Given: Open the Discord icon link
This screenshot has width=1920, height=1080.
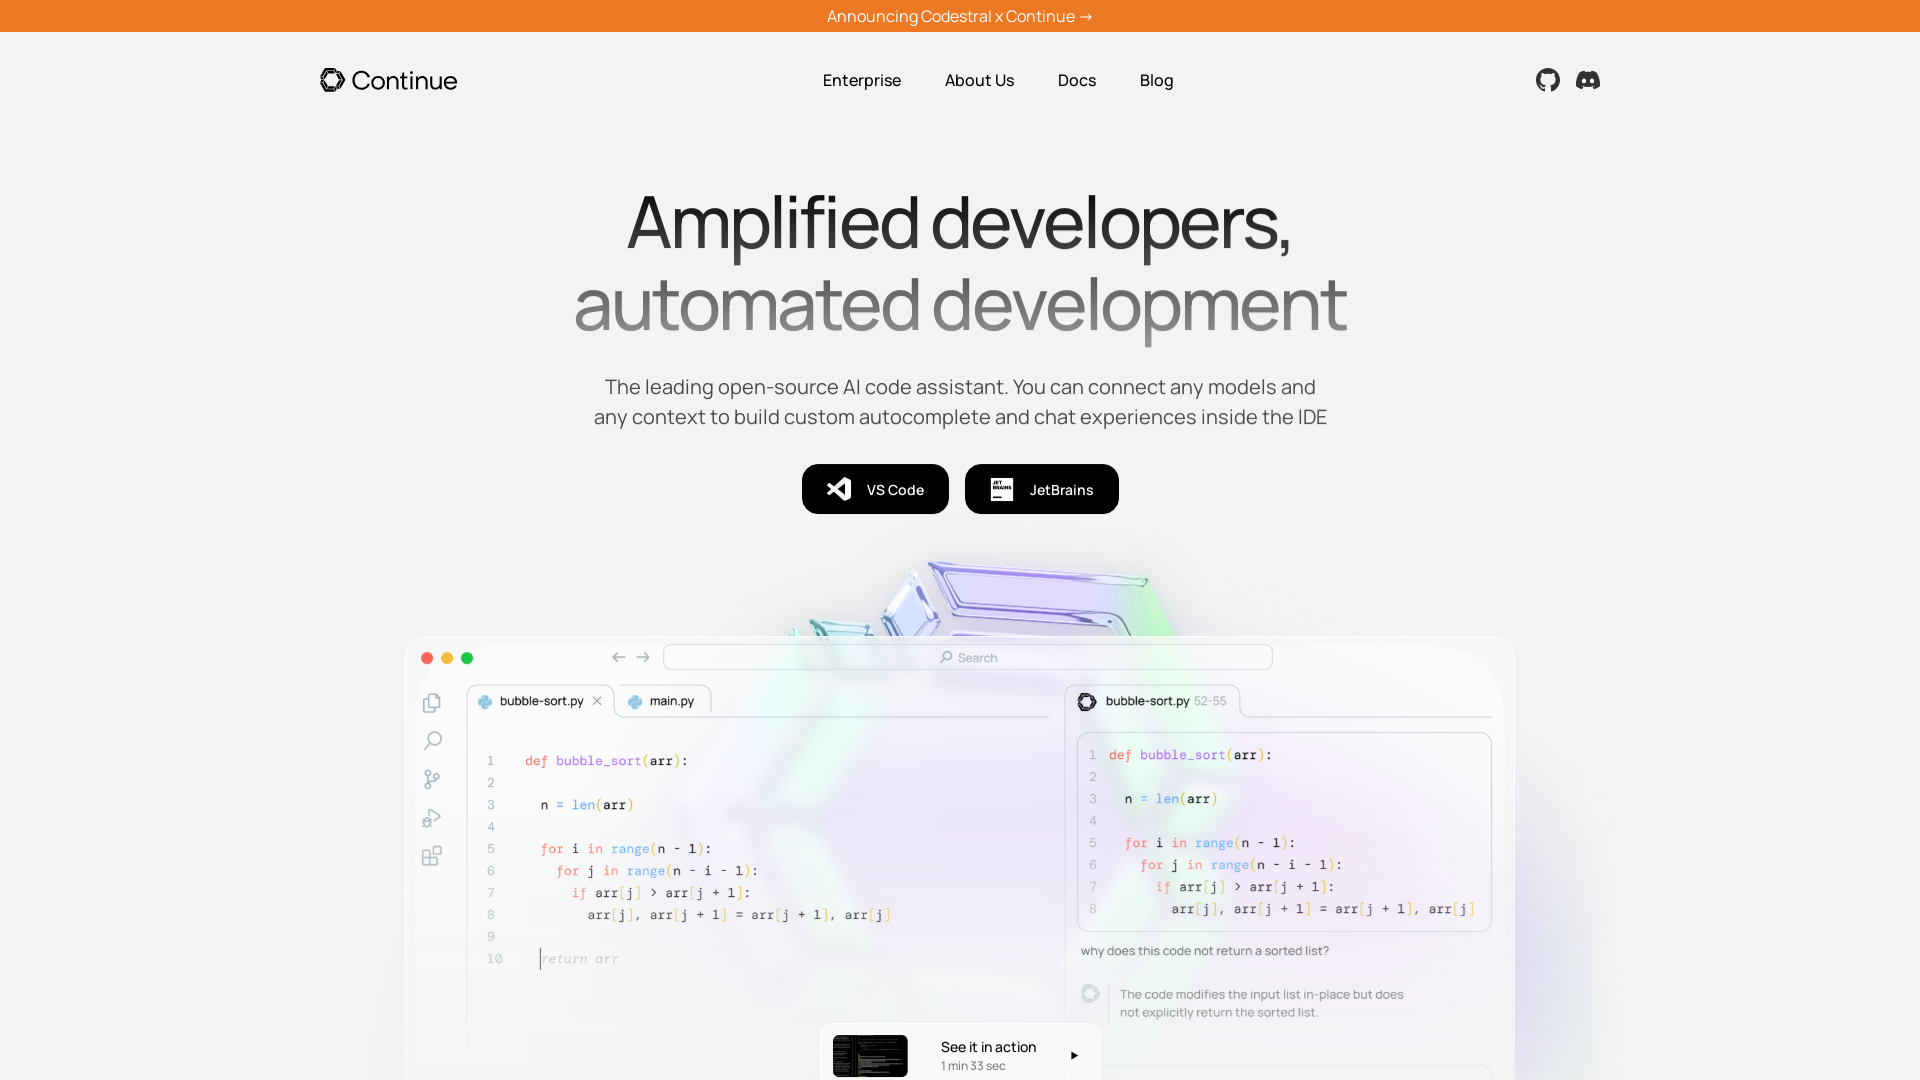Looking at the screenshot, I should click(1588, 80).
